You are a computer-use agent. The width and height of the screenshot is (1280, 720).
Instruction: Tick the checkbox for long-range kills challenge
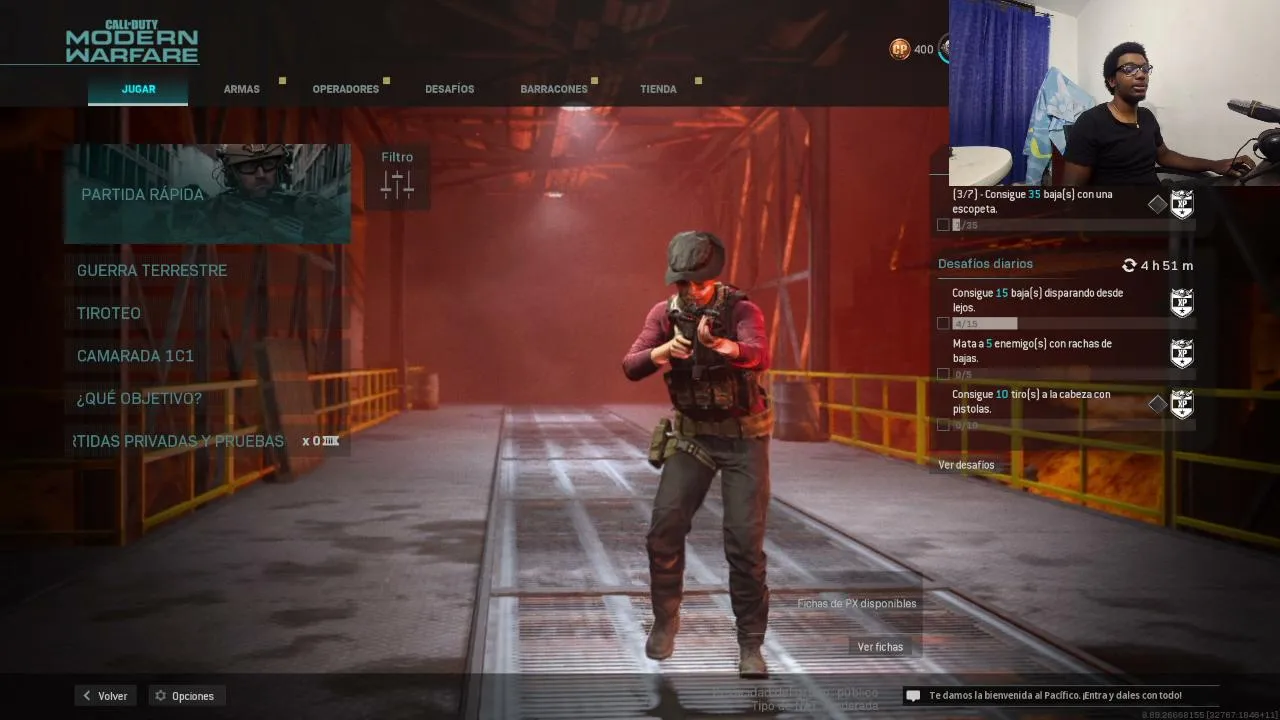(x=943, y=323)
